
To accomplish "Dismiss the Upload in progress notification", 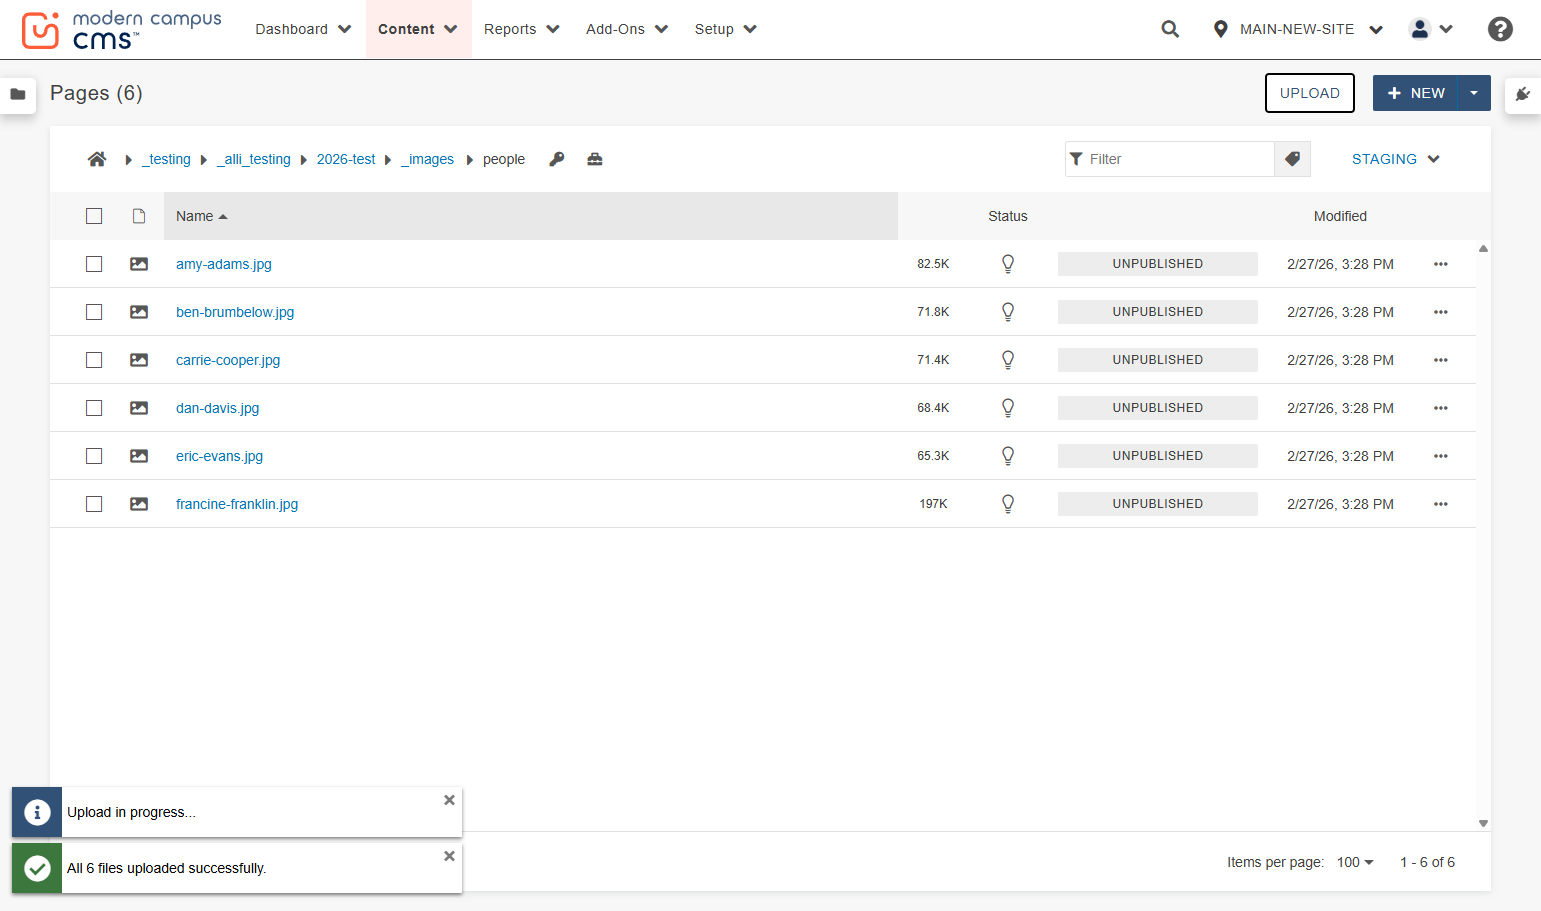I will 449,800.
